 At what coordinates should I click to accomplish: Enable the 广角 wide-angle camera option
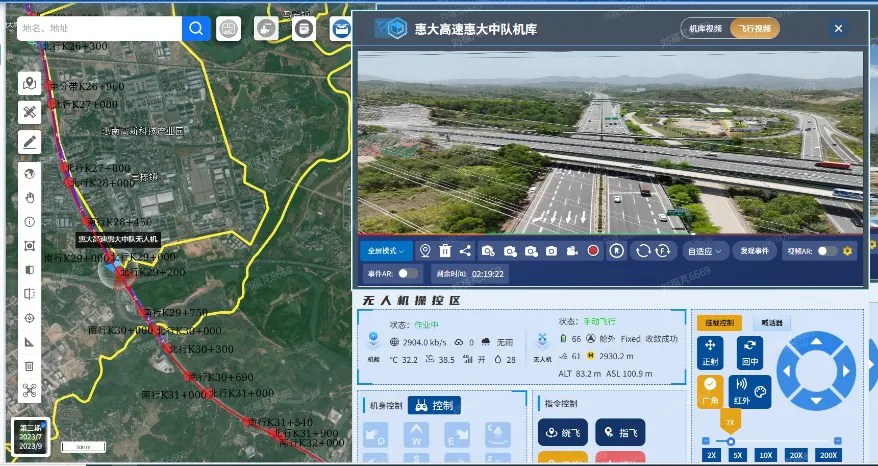point(711,391)
